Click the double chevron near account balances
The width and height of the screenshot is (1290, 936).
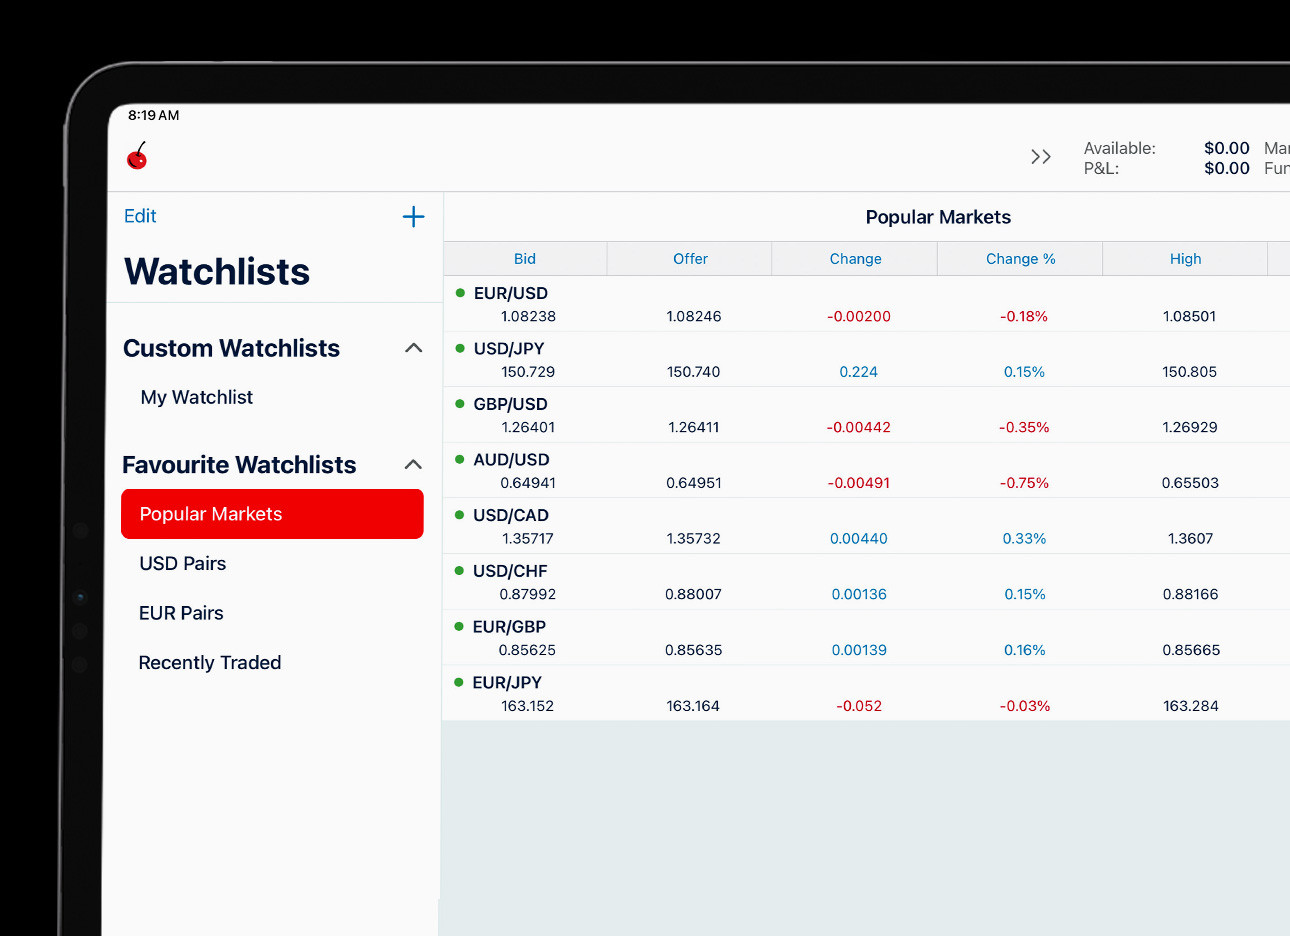pos(1040,156)
